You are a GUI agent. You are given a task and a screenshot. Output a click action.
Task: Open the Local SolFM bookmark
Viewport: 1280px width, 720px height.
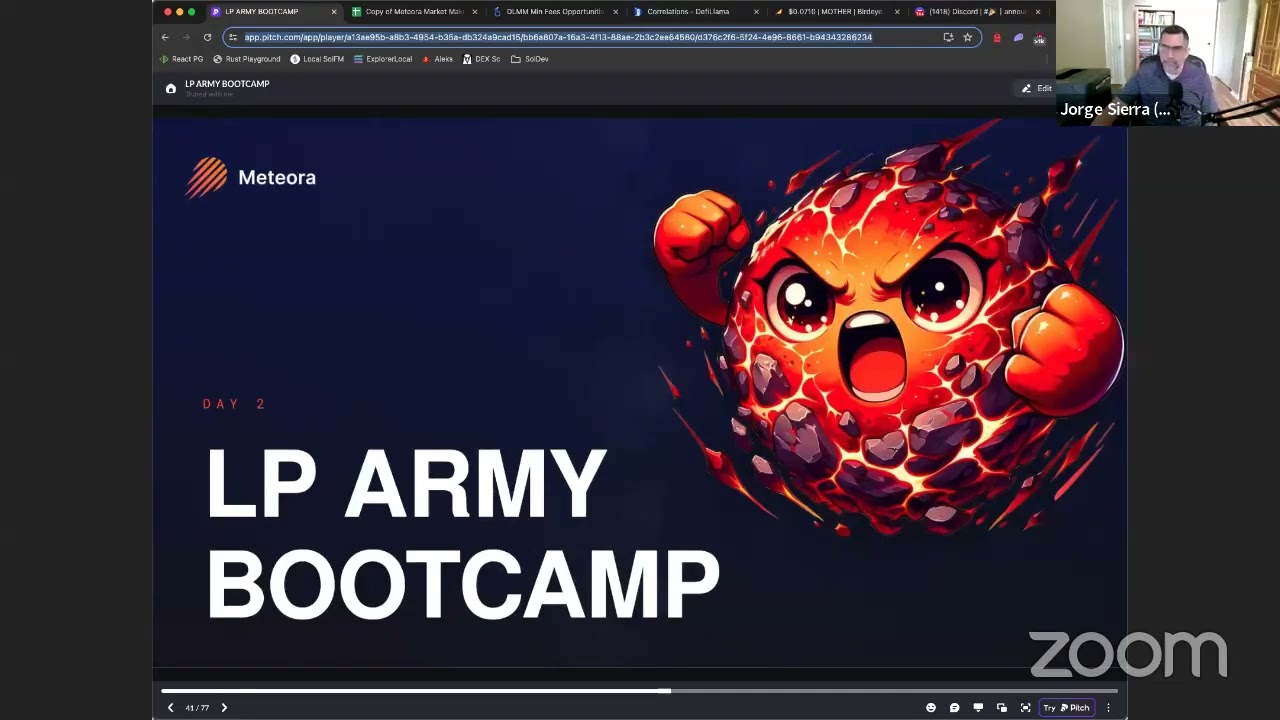tap(317, 59)
